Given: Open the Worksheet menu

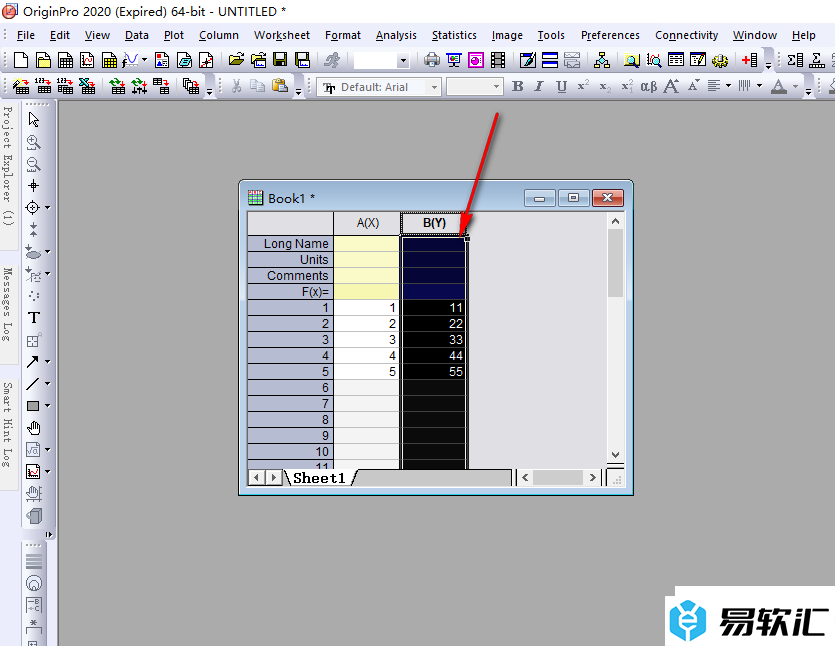Looking at the screenshot, I should tap(282, 35).
